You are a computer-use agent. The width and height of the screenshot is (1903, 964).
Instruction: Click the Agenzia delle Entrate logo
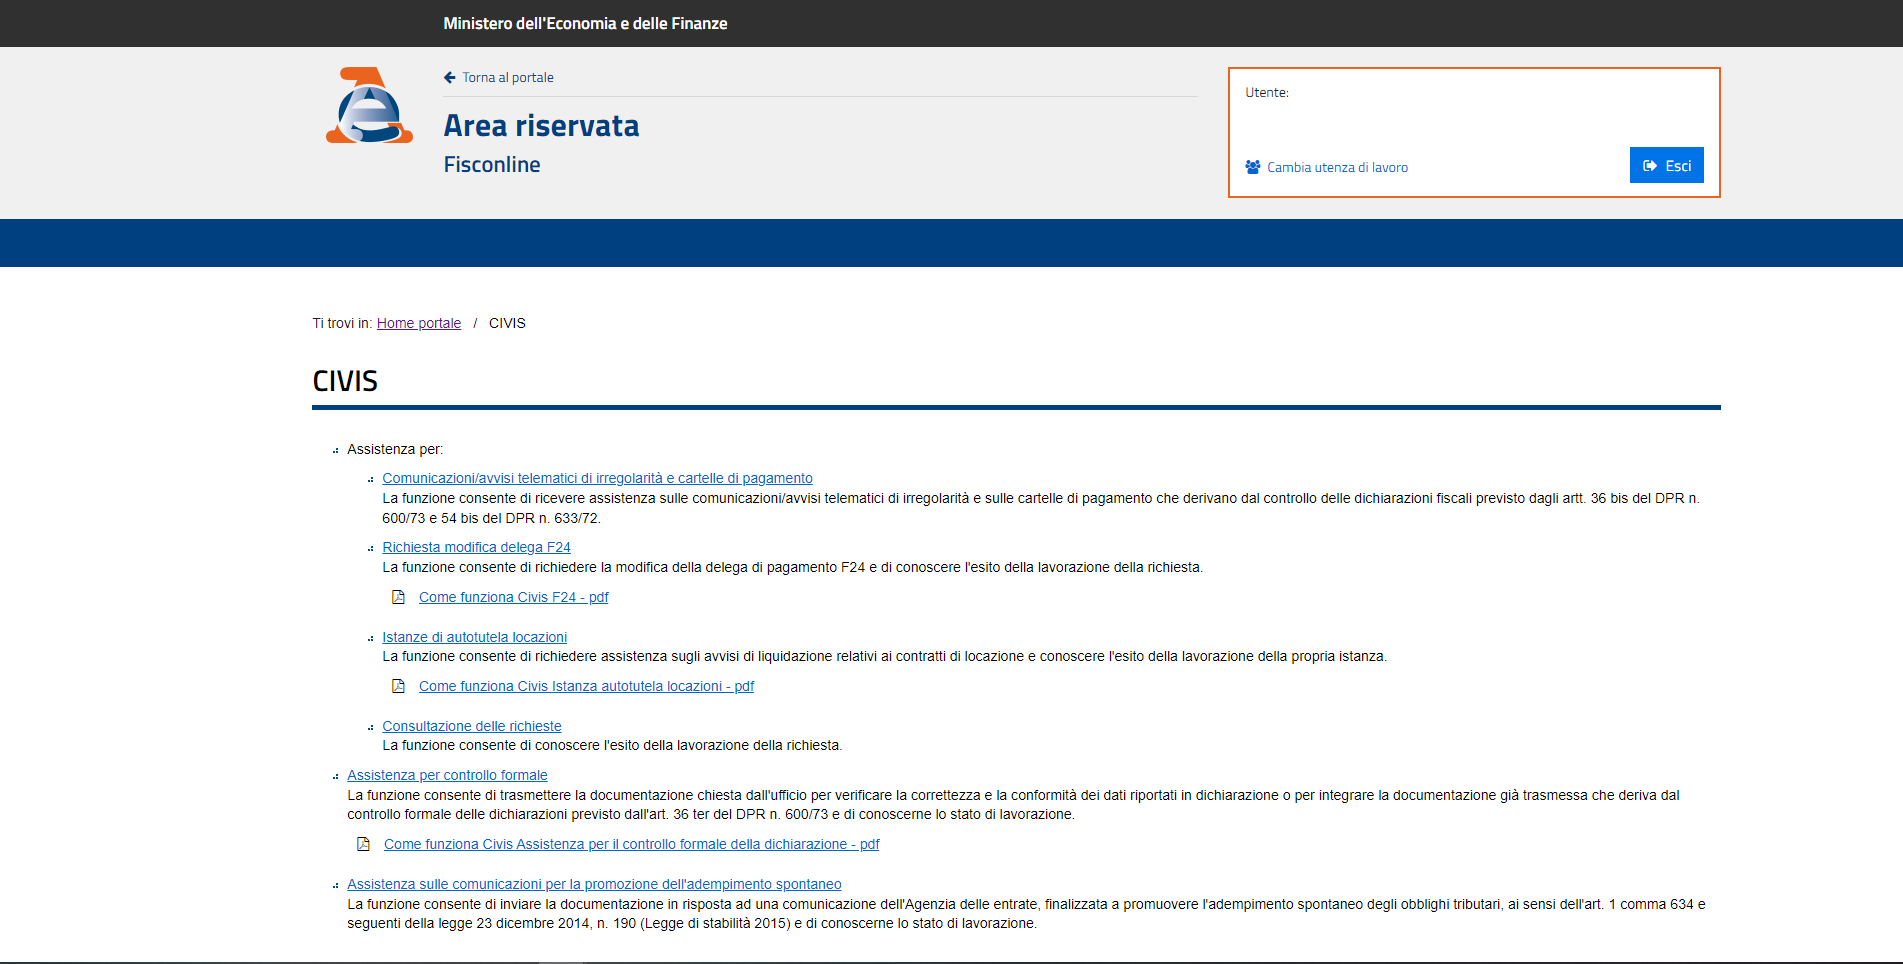coord(369,105)
